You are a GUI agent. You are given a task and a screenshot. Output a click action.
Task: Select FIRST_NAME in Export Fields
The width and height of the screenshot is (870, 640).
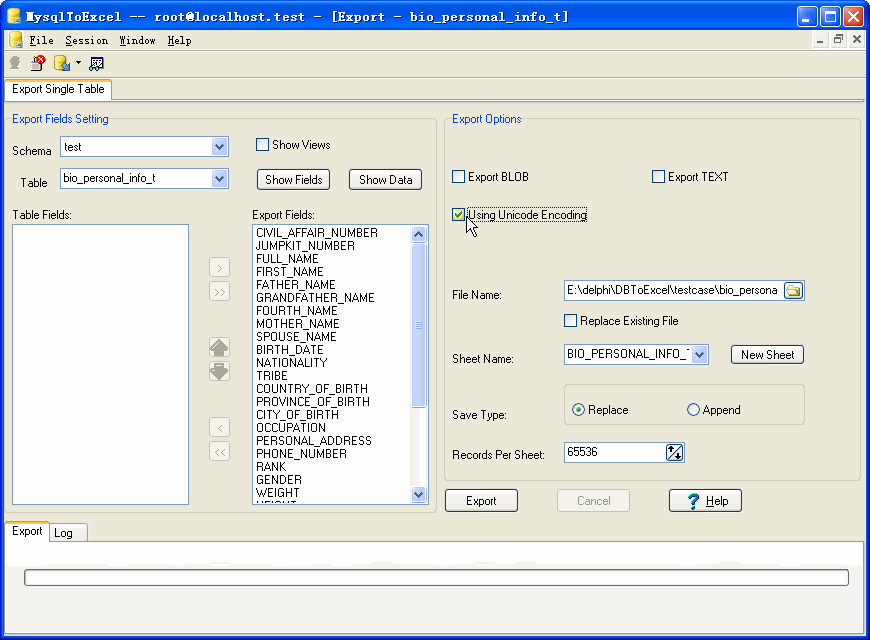[x=290, y=272]
